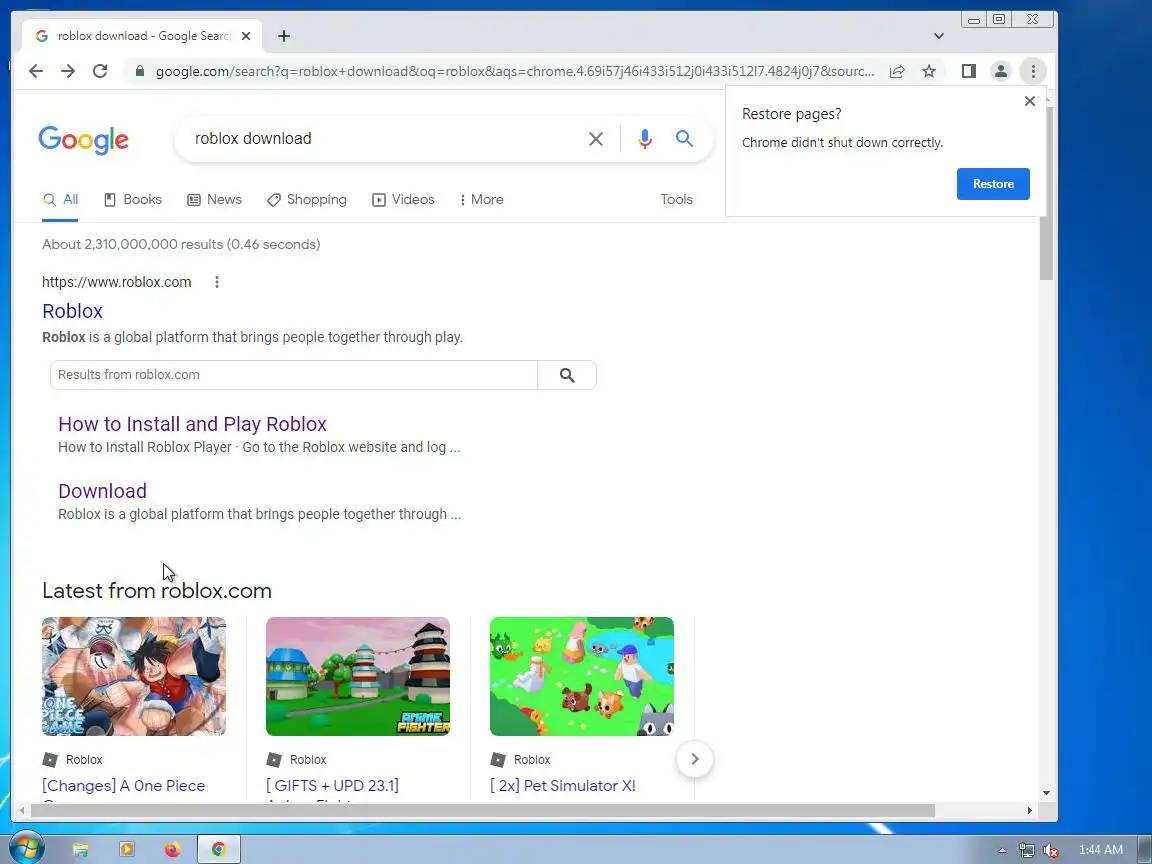The image size is (1152, 864).
Task: Click the Restore button
Action: pos(993,184)
